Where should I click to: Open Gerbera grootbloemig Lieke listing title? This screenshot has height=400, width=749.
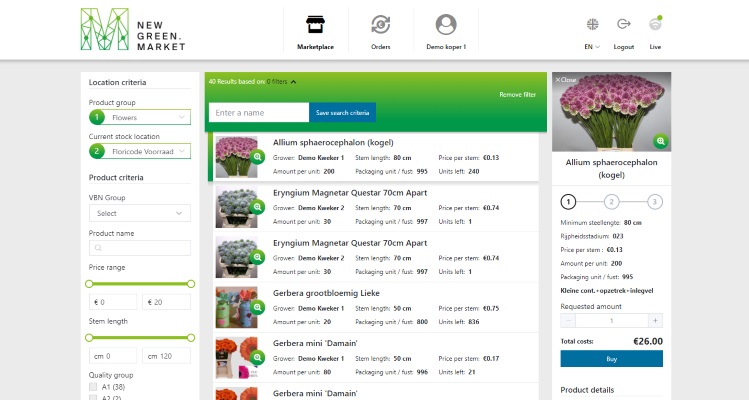[326, 293]
